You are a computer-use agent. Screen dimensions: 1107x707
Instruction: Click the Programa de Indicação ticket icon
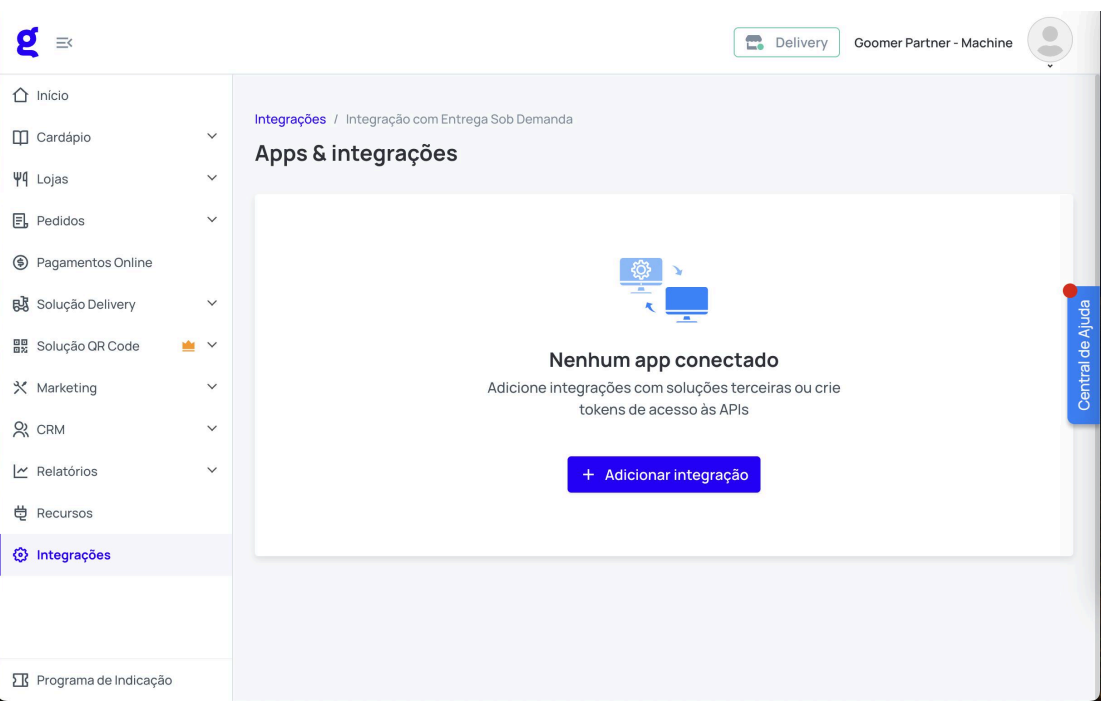(x=20, y=680)
